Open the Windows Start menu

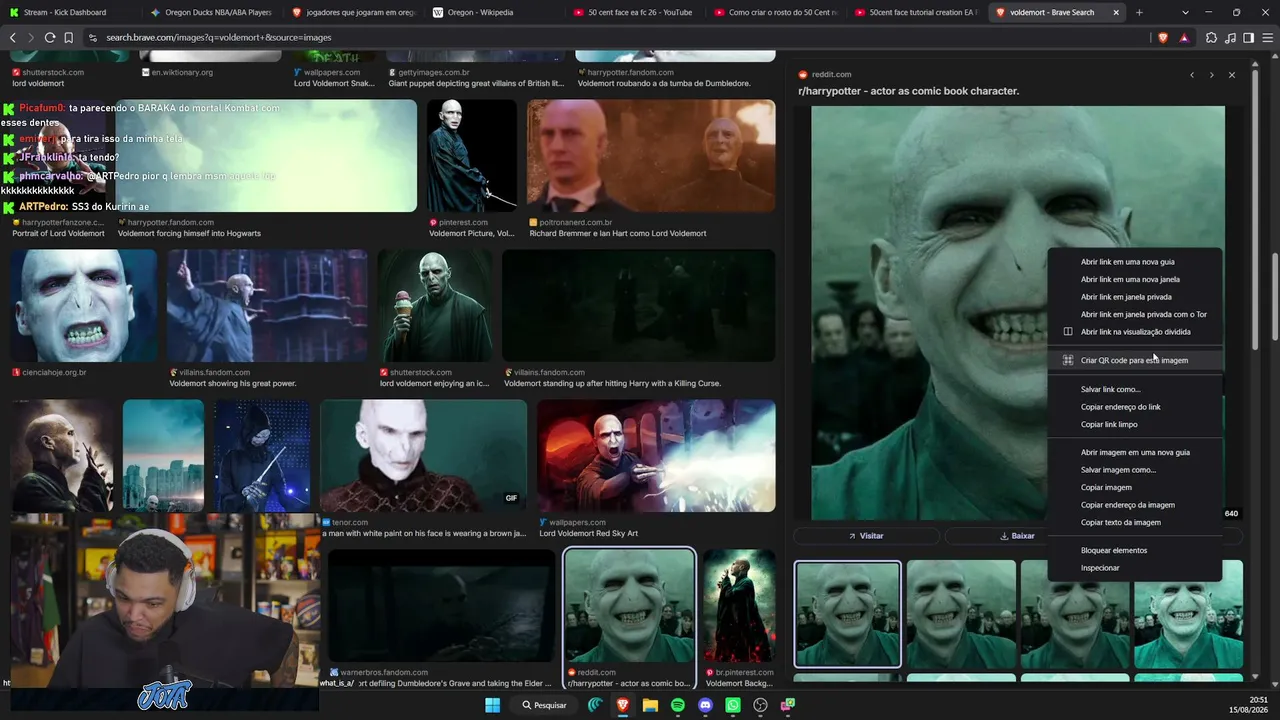492,705
